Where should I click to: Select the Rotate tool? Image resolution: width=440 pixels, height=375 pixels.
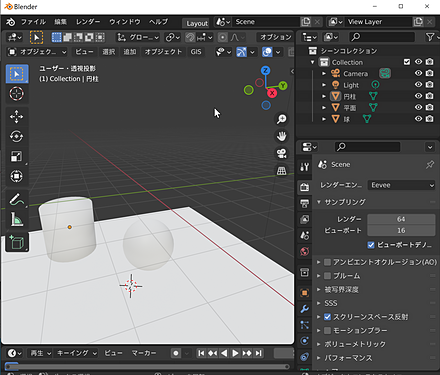tap(16, 136)
